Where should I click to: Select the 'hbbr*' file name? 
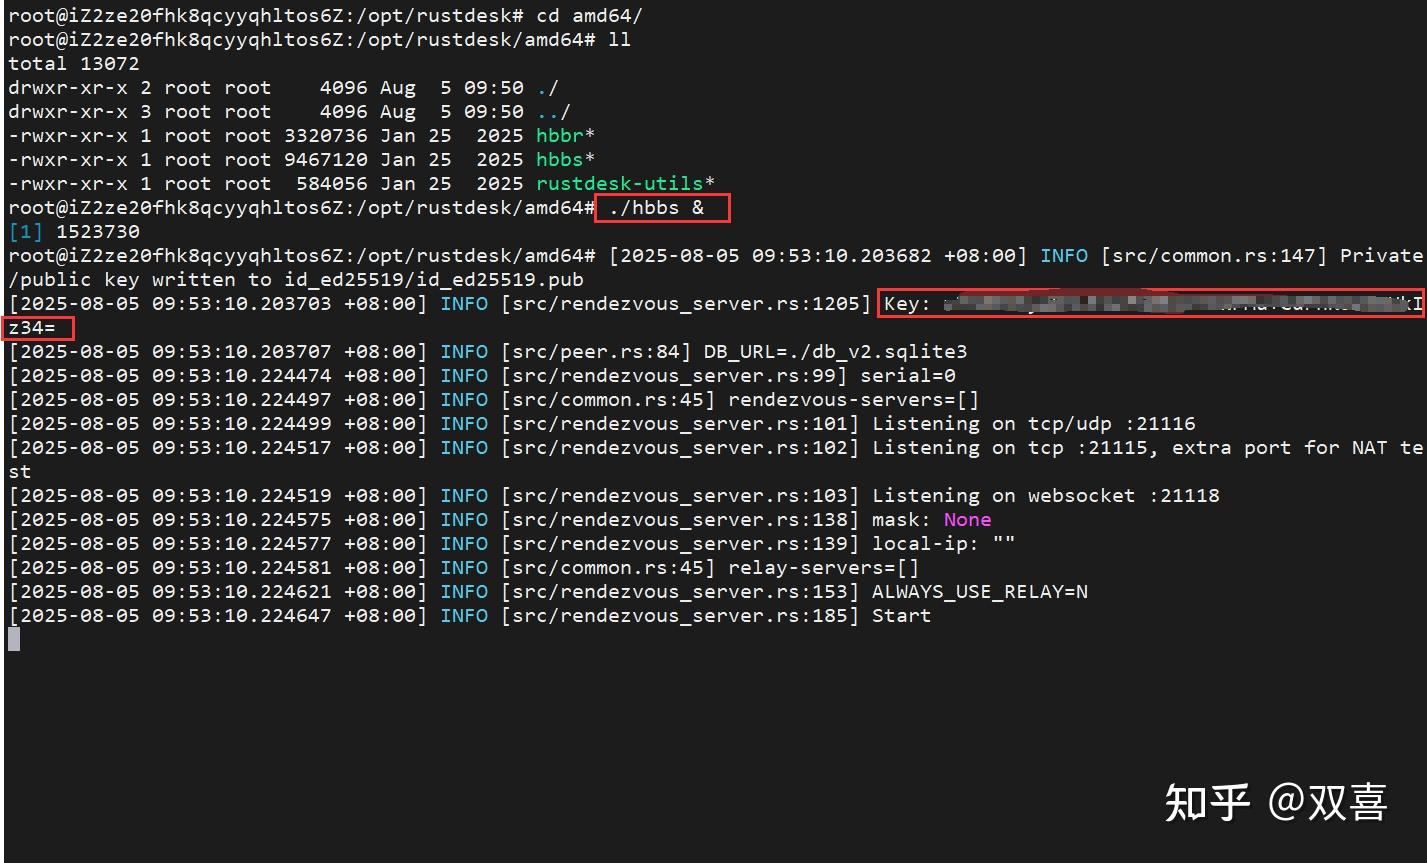[x=566, y=136]
